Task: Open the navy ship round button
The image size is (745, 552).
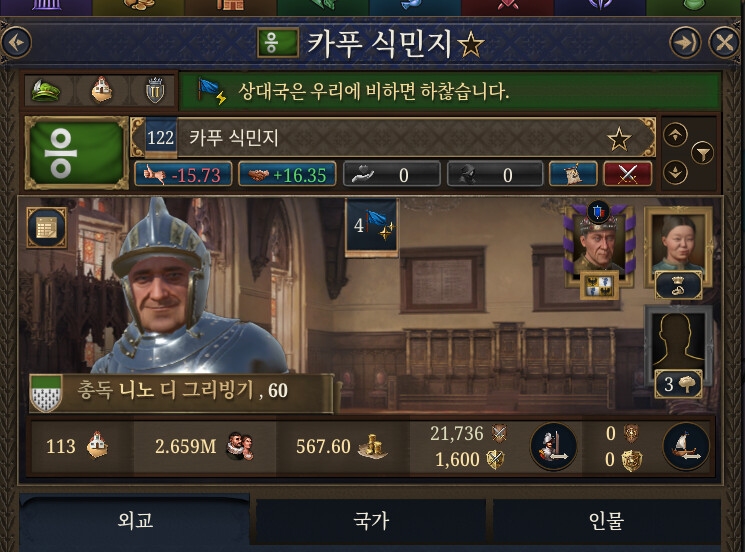Action: pos(686,447)
